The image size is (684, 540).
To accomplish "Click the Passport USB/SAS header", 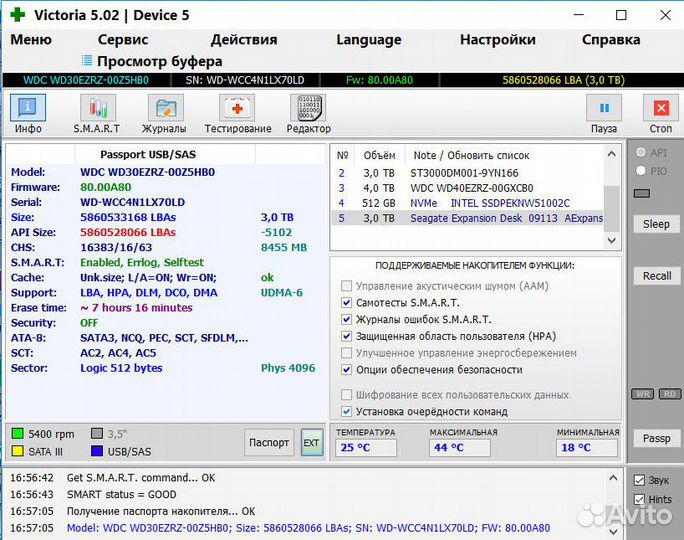I will 148,154.
